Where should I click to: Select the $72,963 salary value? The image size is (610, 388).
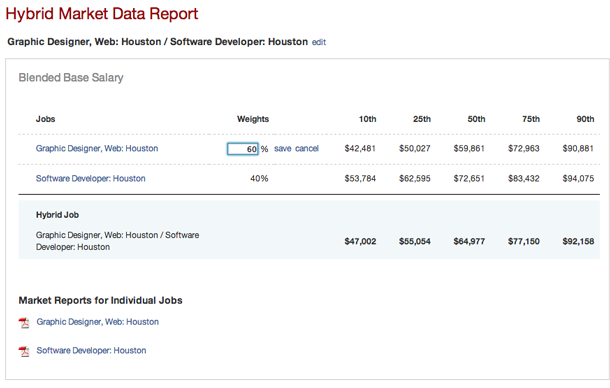coord(523,148)
